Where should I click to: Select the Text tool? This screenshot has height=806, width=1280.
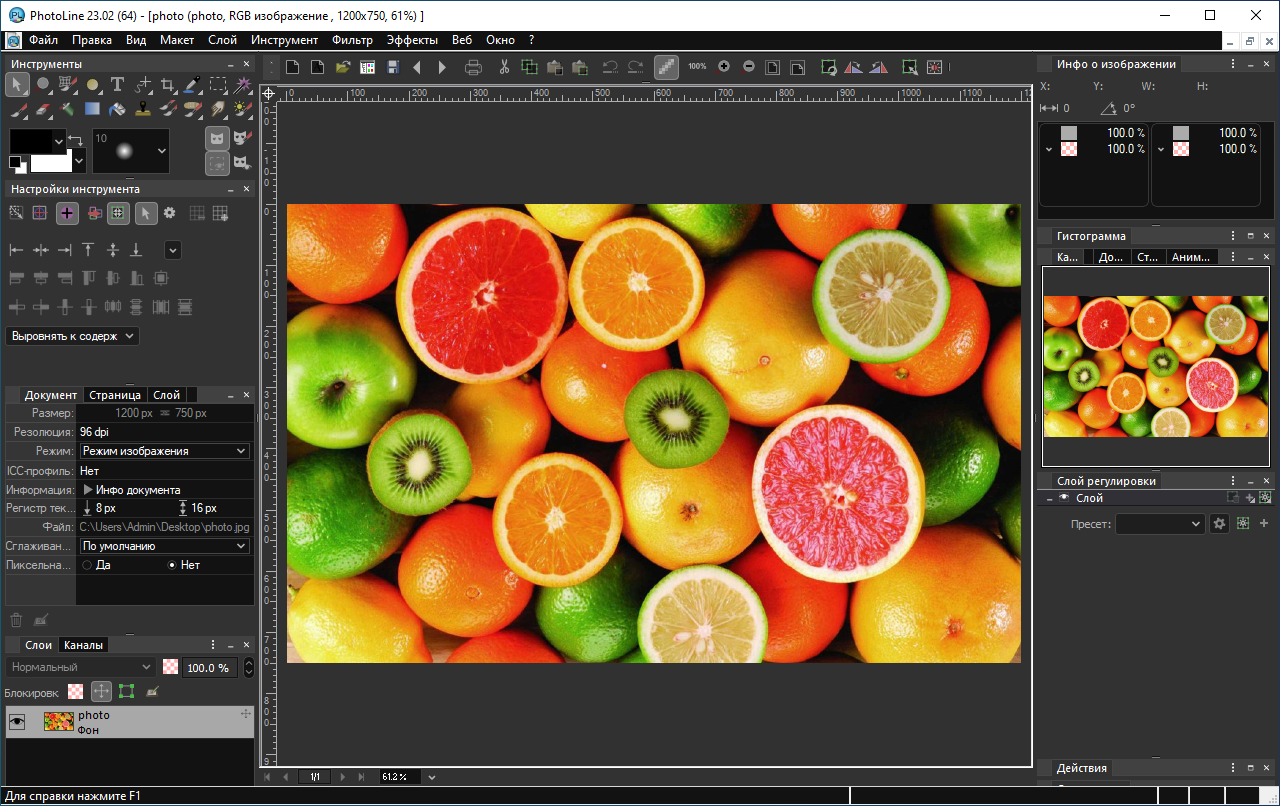(117, 85)
